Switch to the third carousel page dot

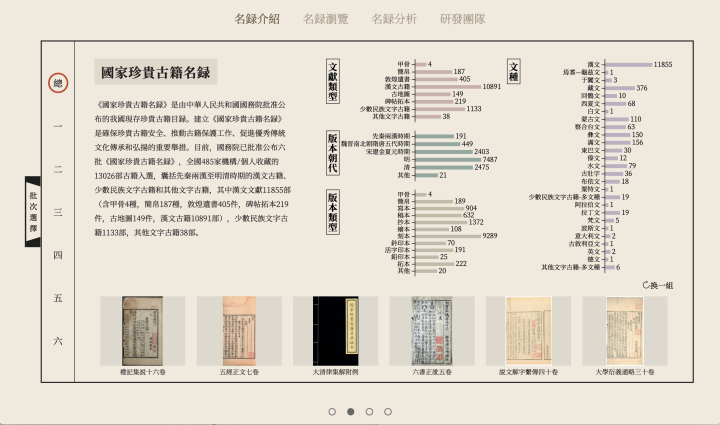(x=370, y=411)
